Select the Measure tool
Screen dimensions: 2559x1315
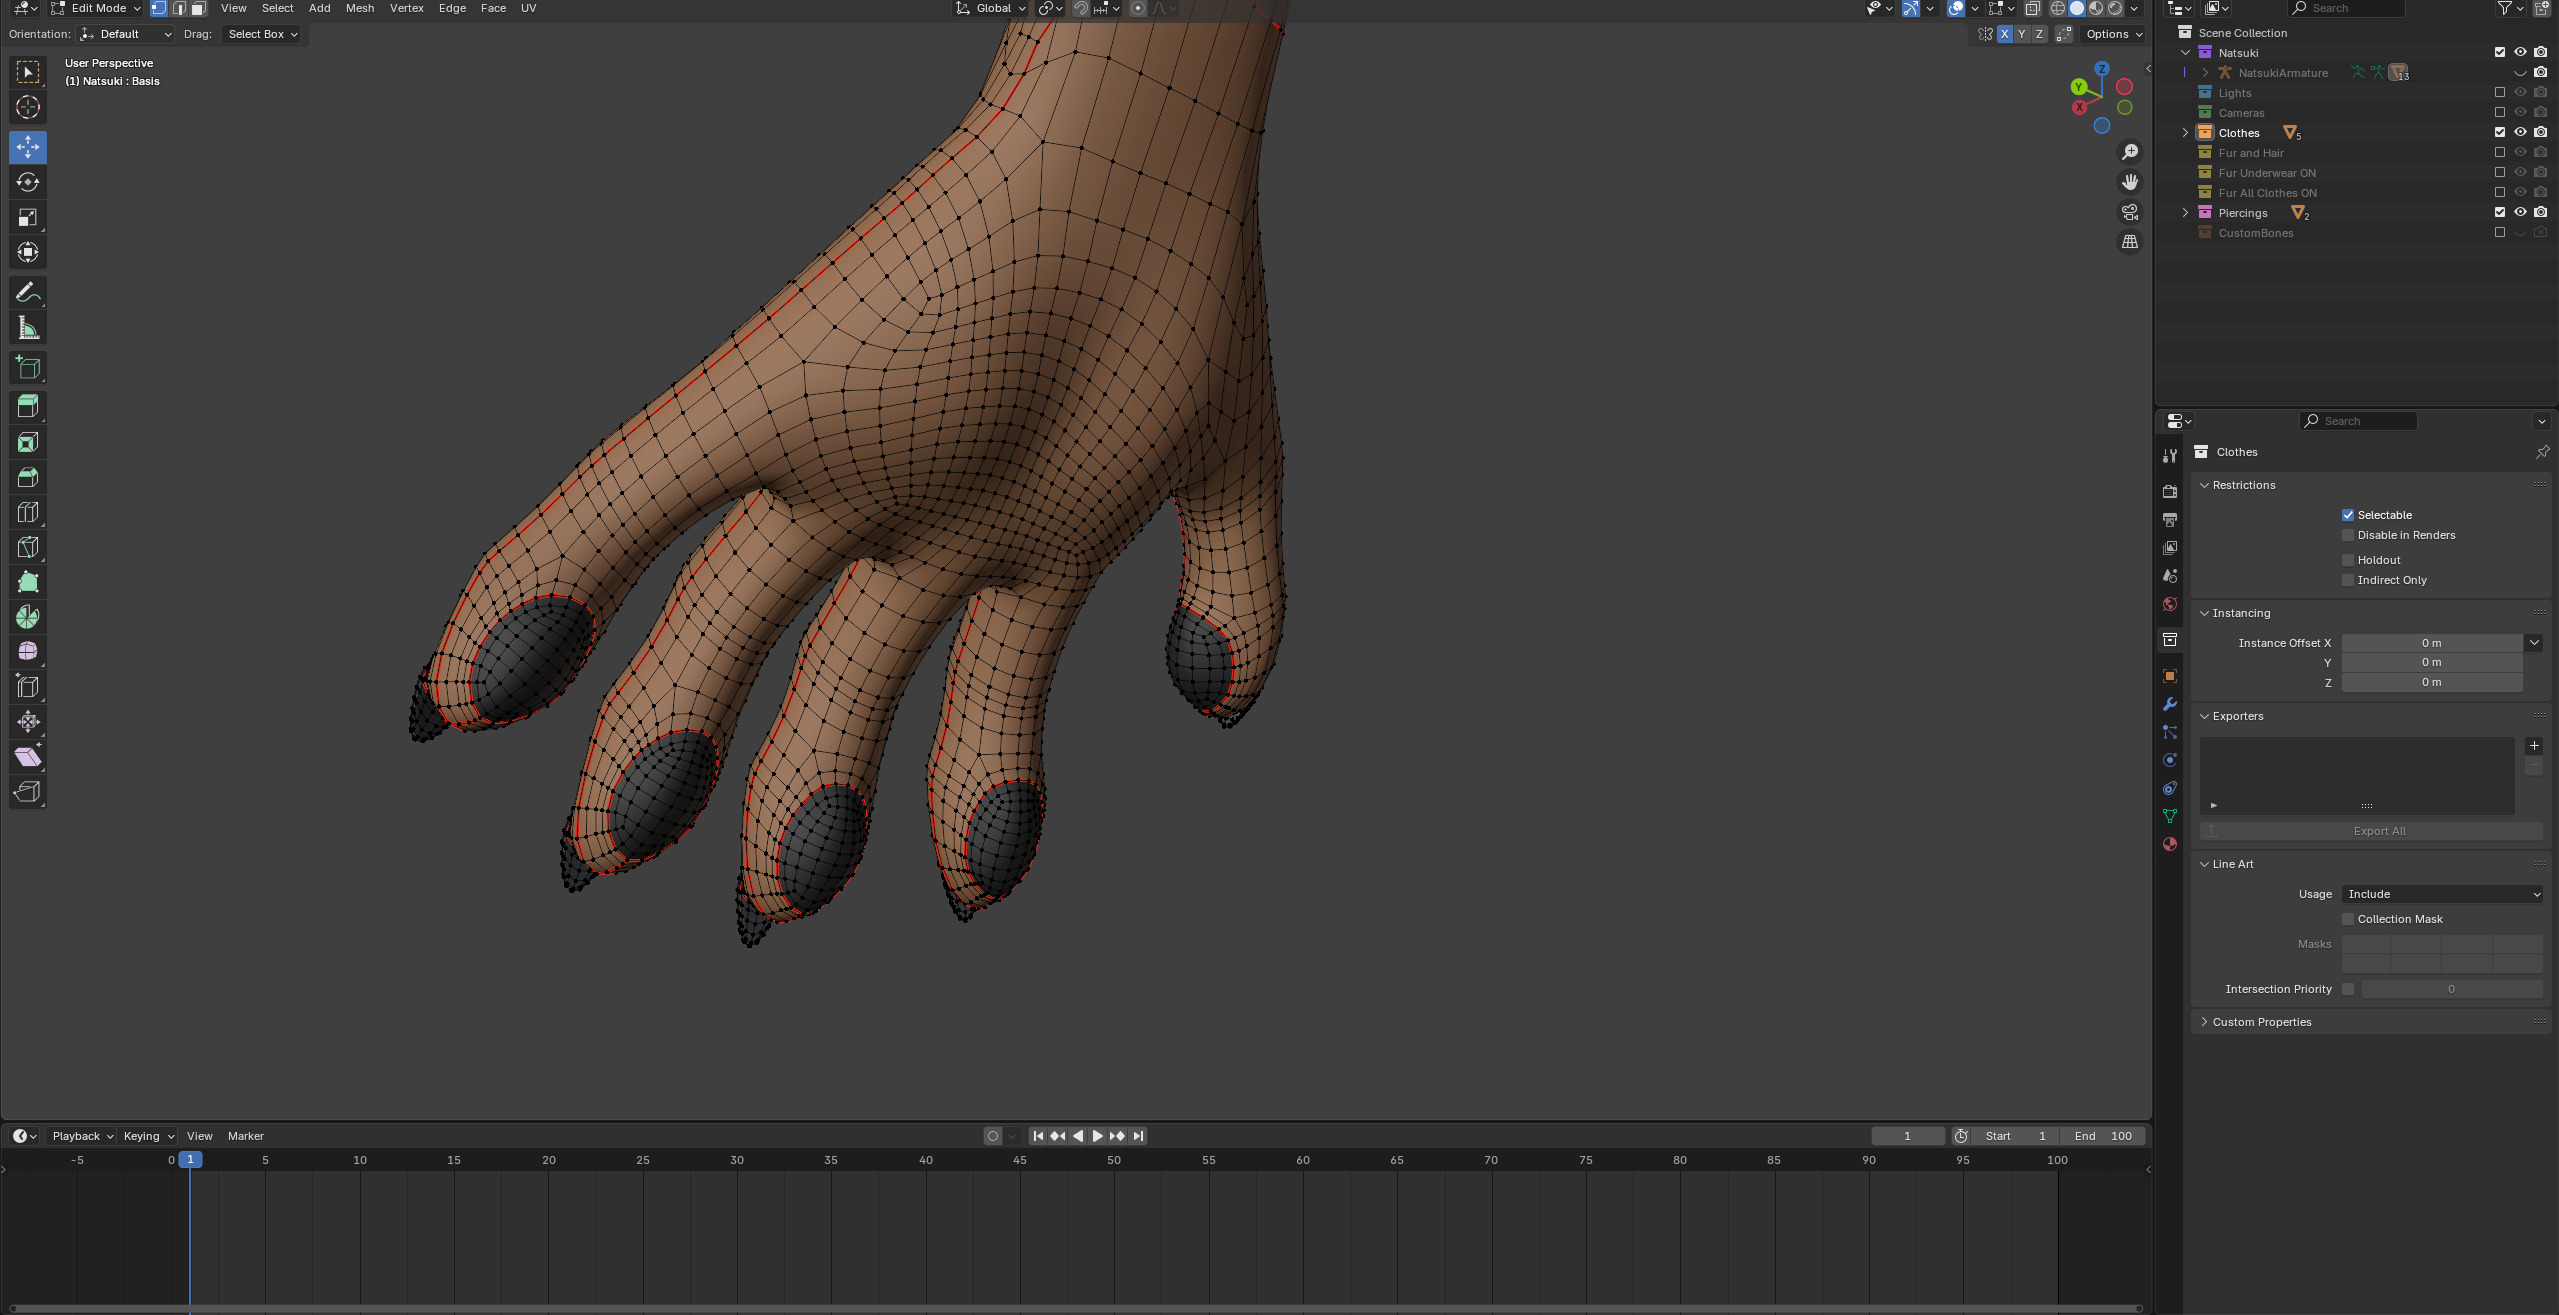click(x=28, y=328)
